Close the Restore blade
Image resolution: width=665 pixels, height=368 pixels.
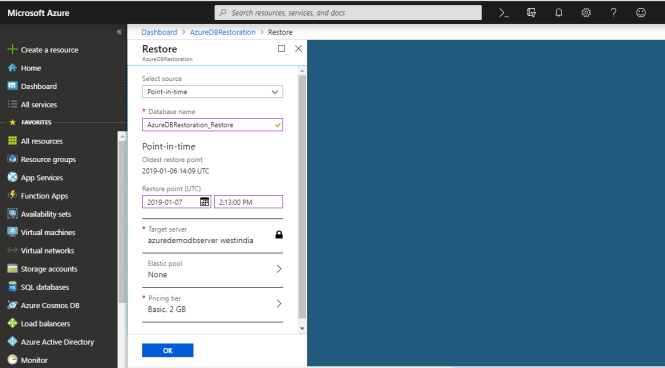click(x=298, y=48)
